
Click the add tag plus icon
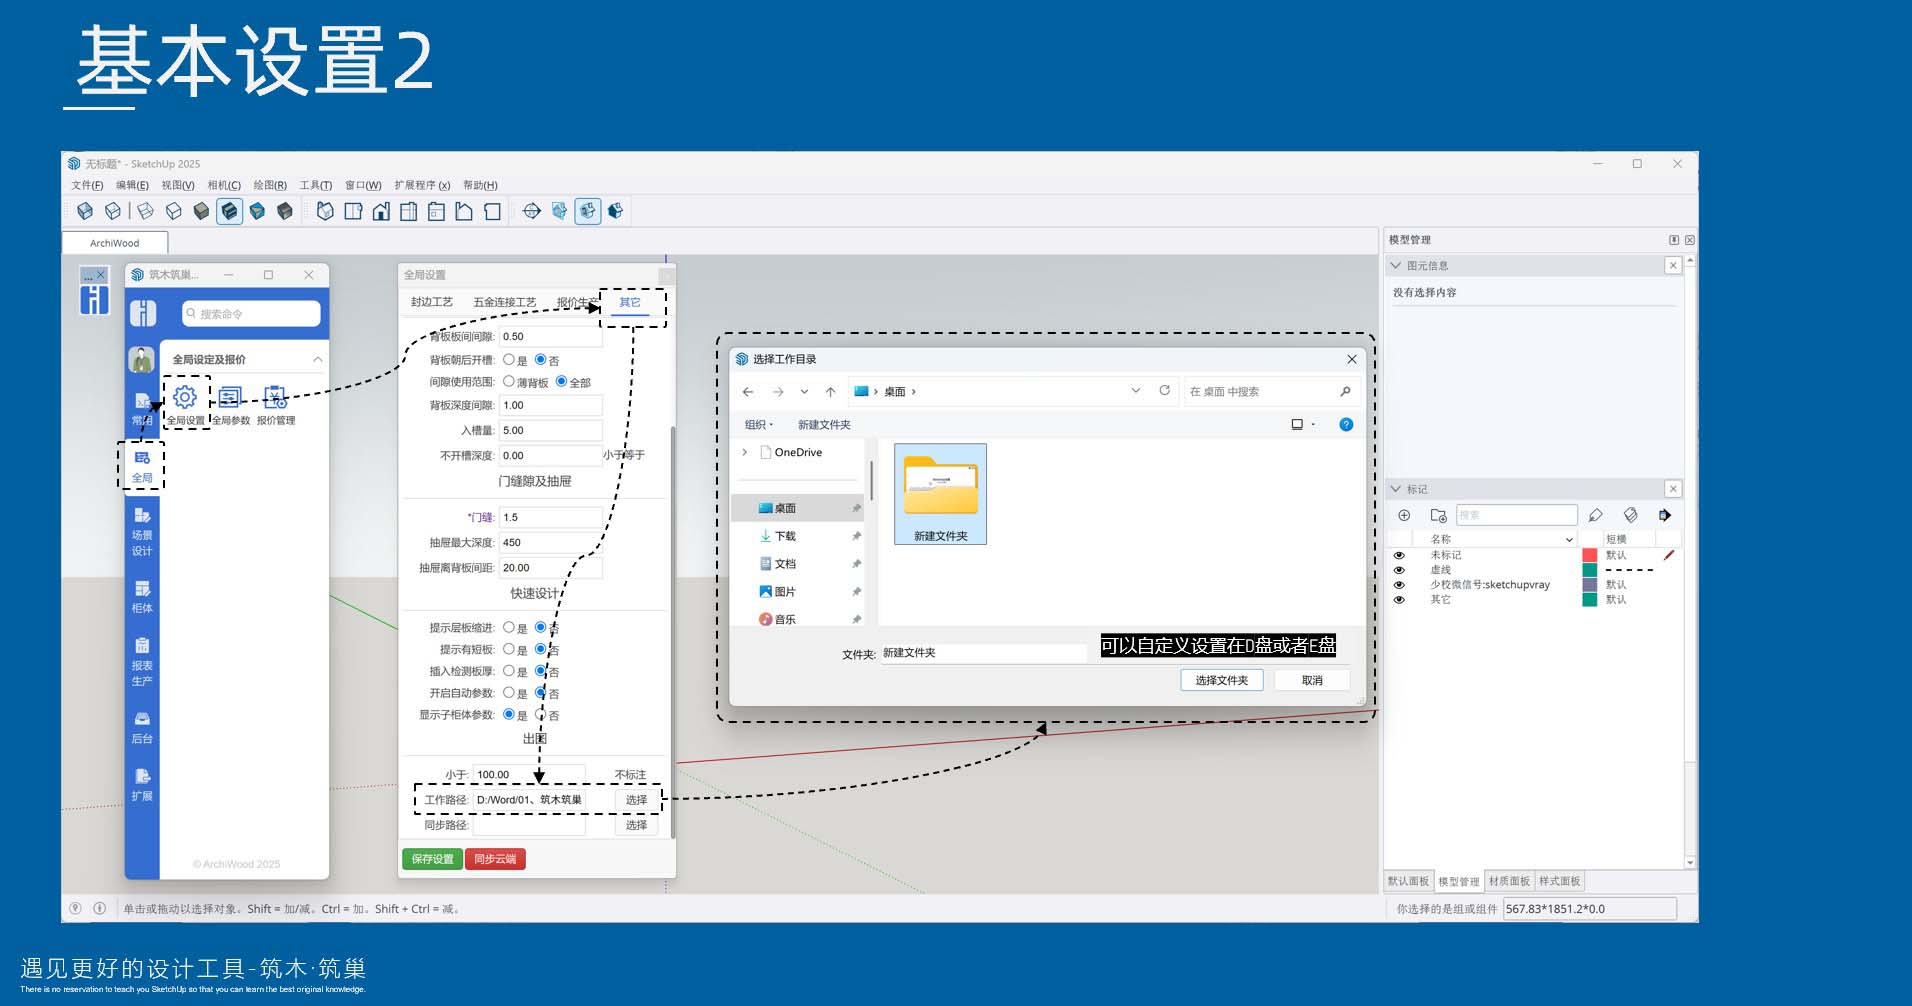[1404, 515]
